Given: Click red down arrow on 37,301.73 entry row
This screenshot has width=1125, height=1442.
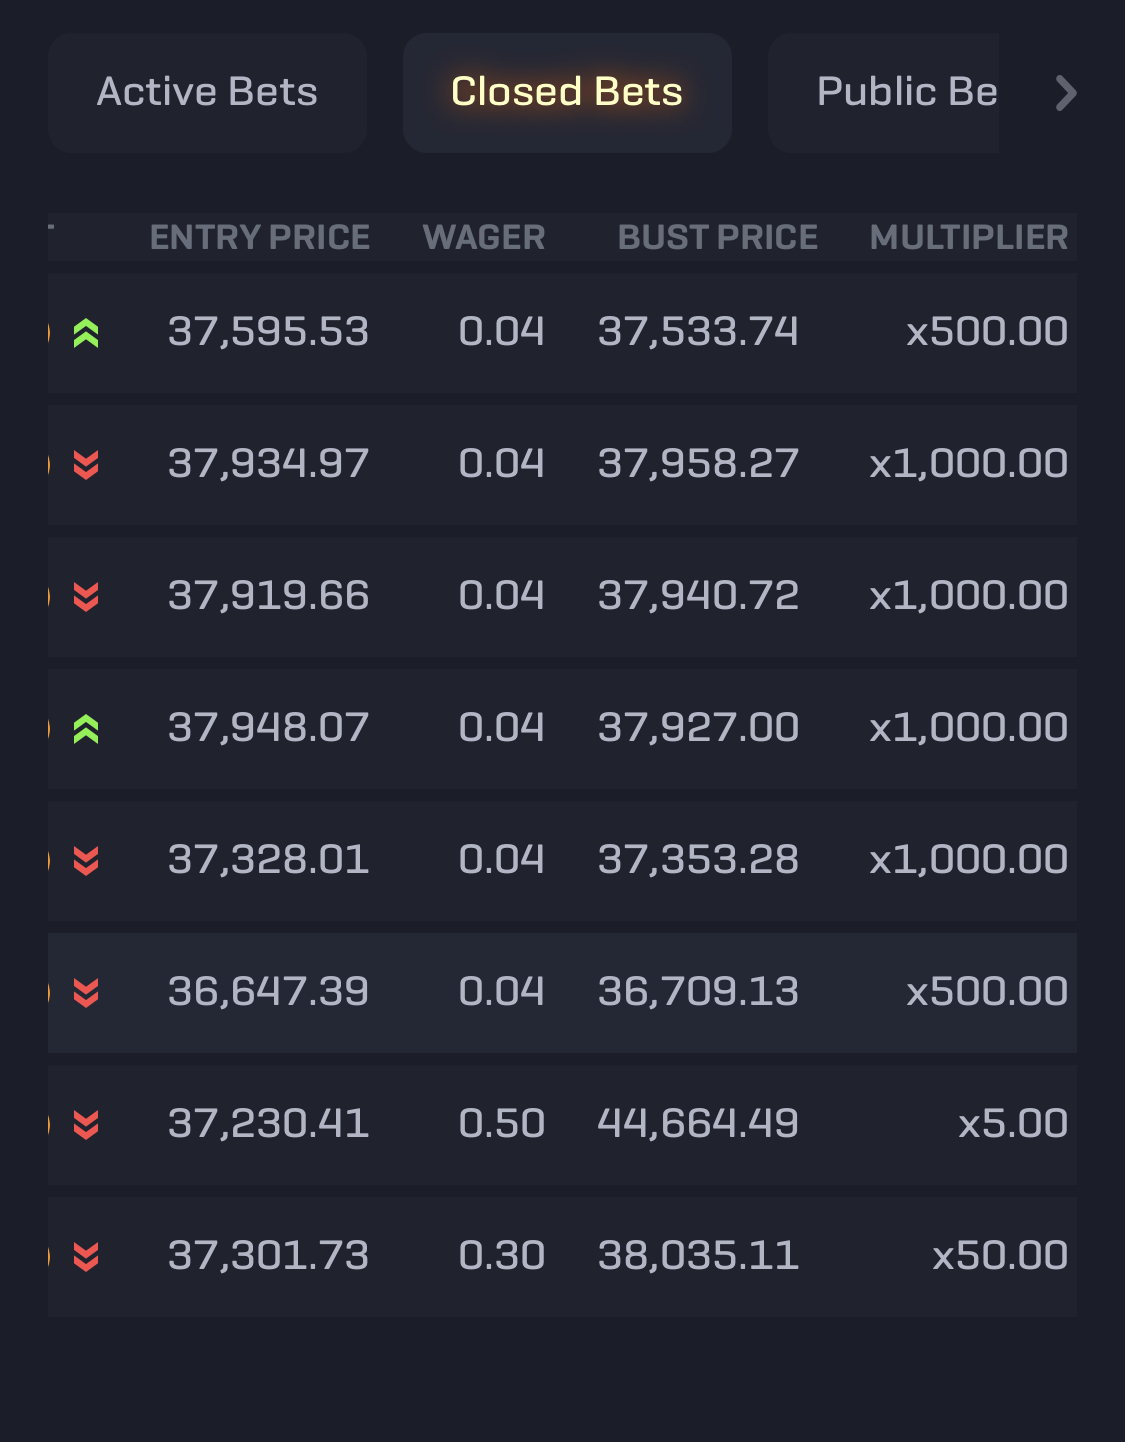Looking at the screenshot, I should point(86,1257).
